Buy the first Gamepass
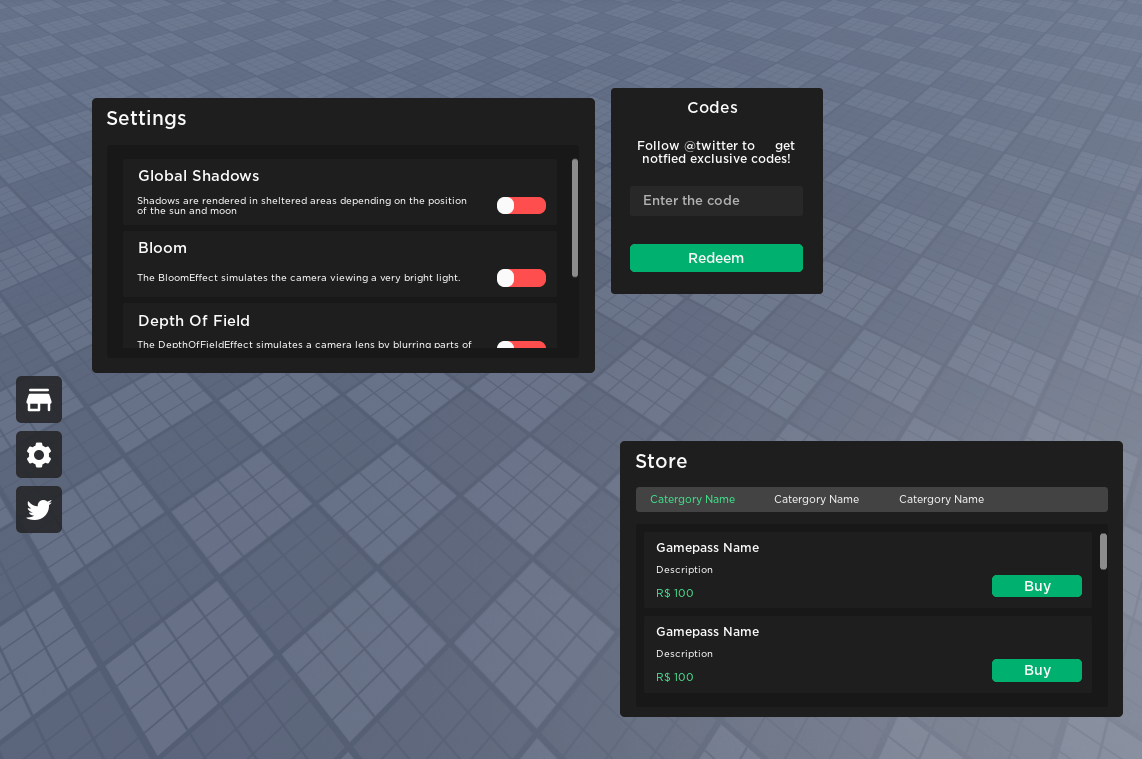Screen dimensions: 1142x759 tap(1037, 586)
